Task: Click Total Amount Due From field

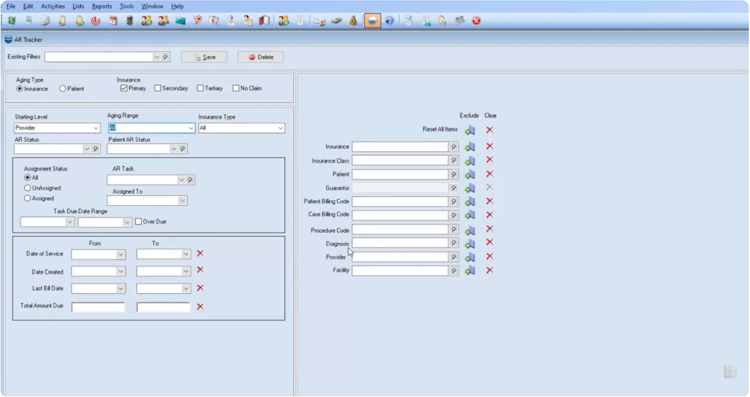Action: tap(98, 307)
